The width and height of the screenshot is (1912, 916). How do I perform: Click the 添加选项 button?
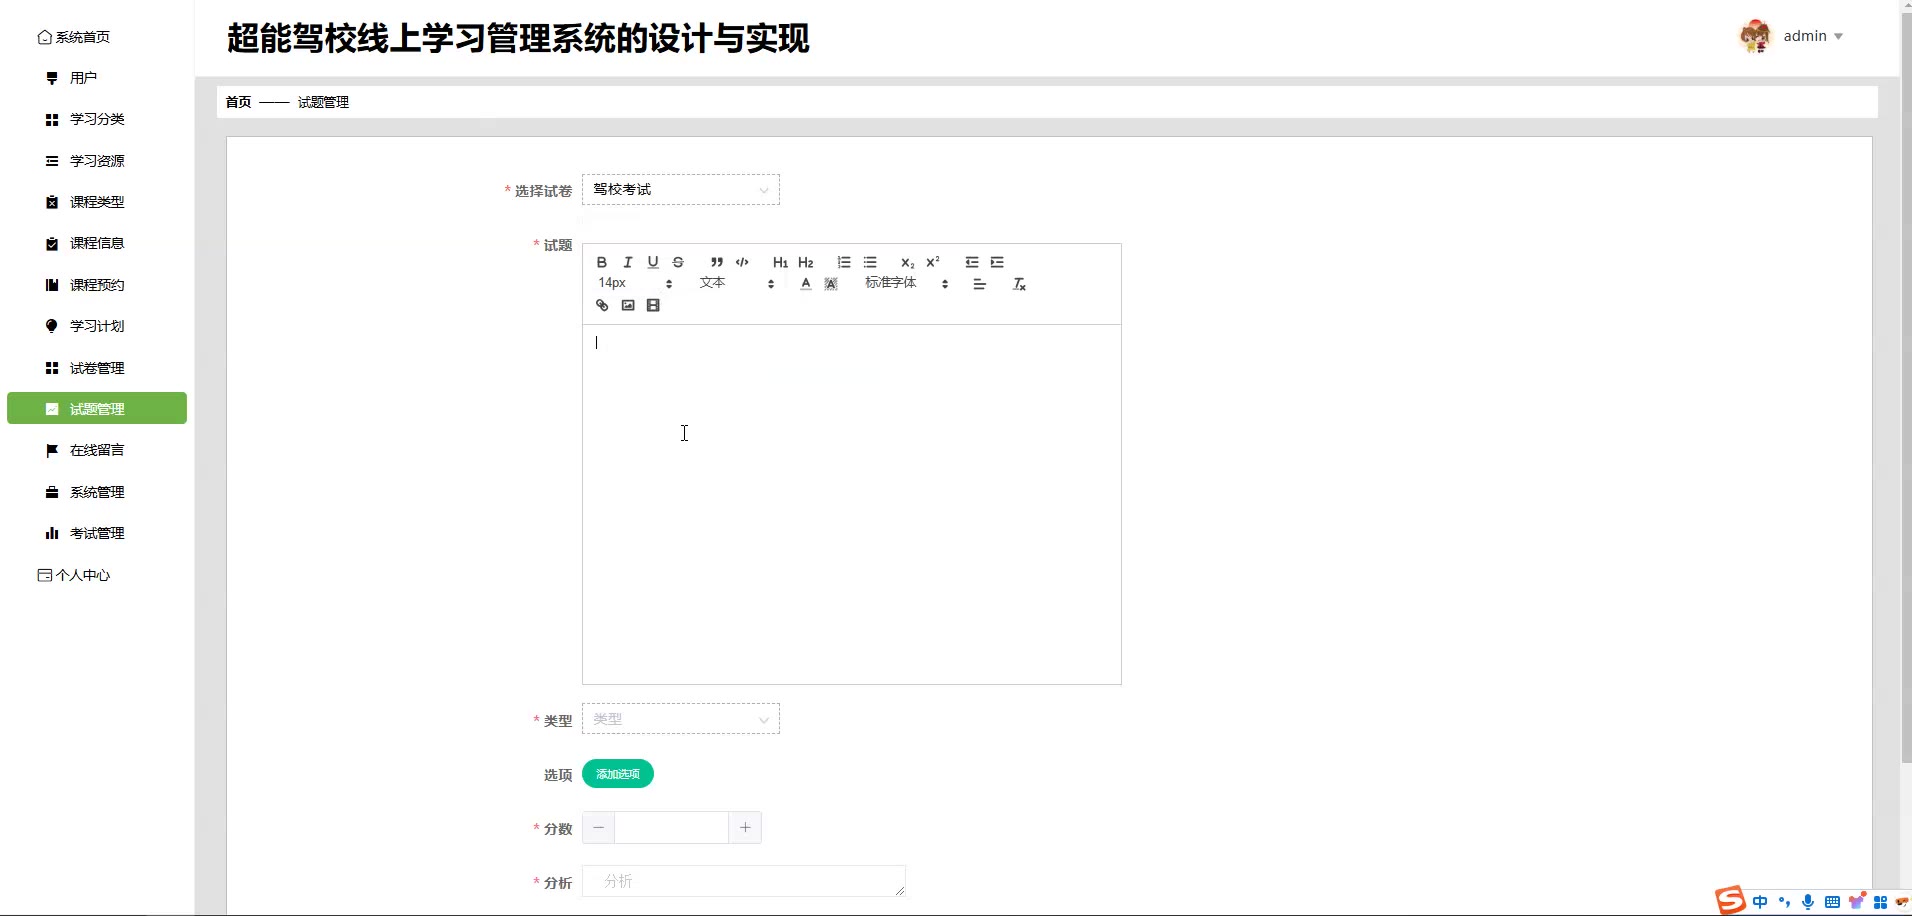pyautogui.click(x=618, y=774)
